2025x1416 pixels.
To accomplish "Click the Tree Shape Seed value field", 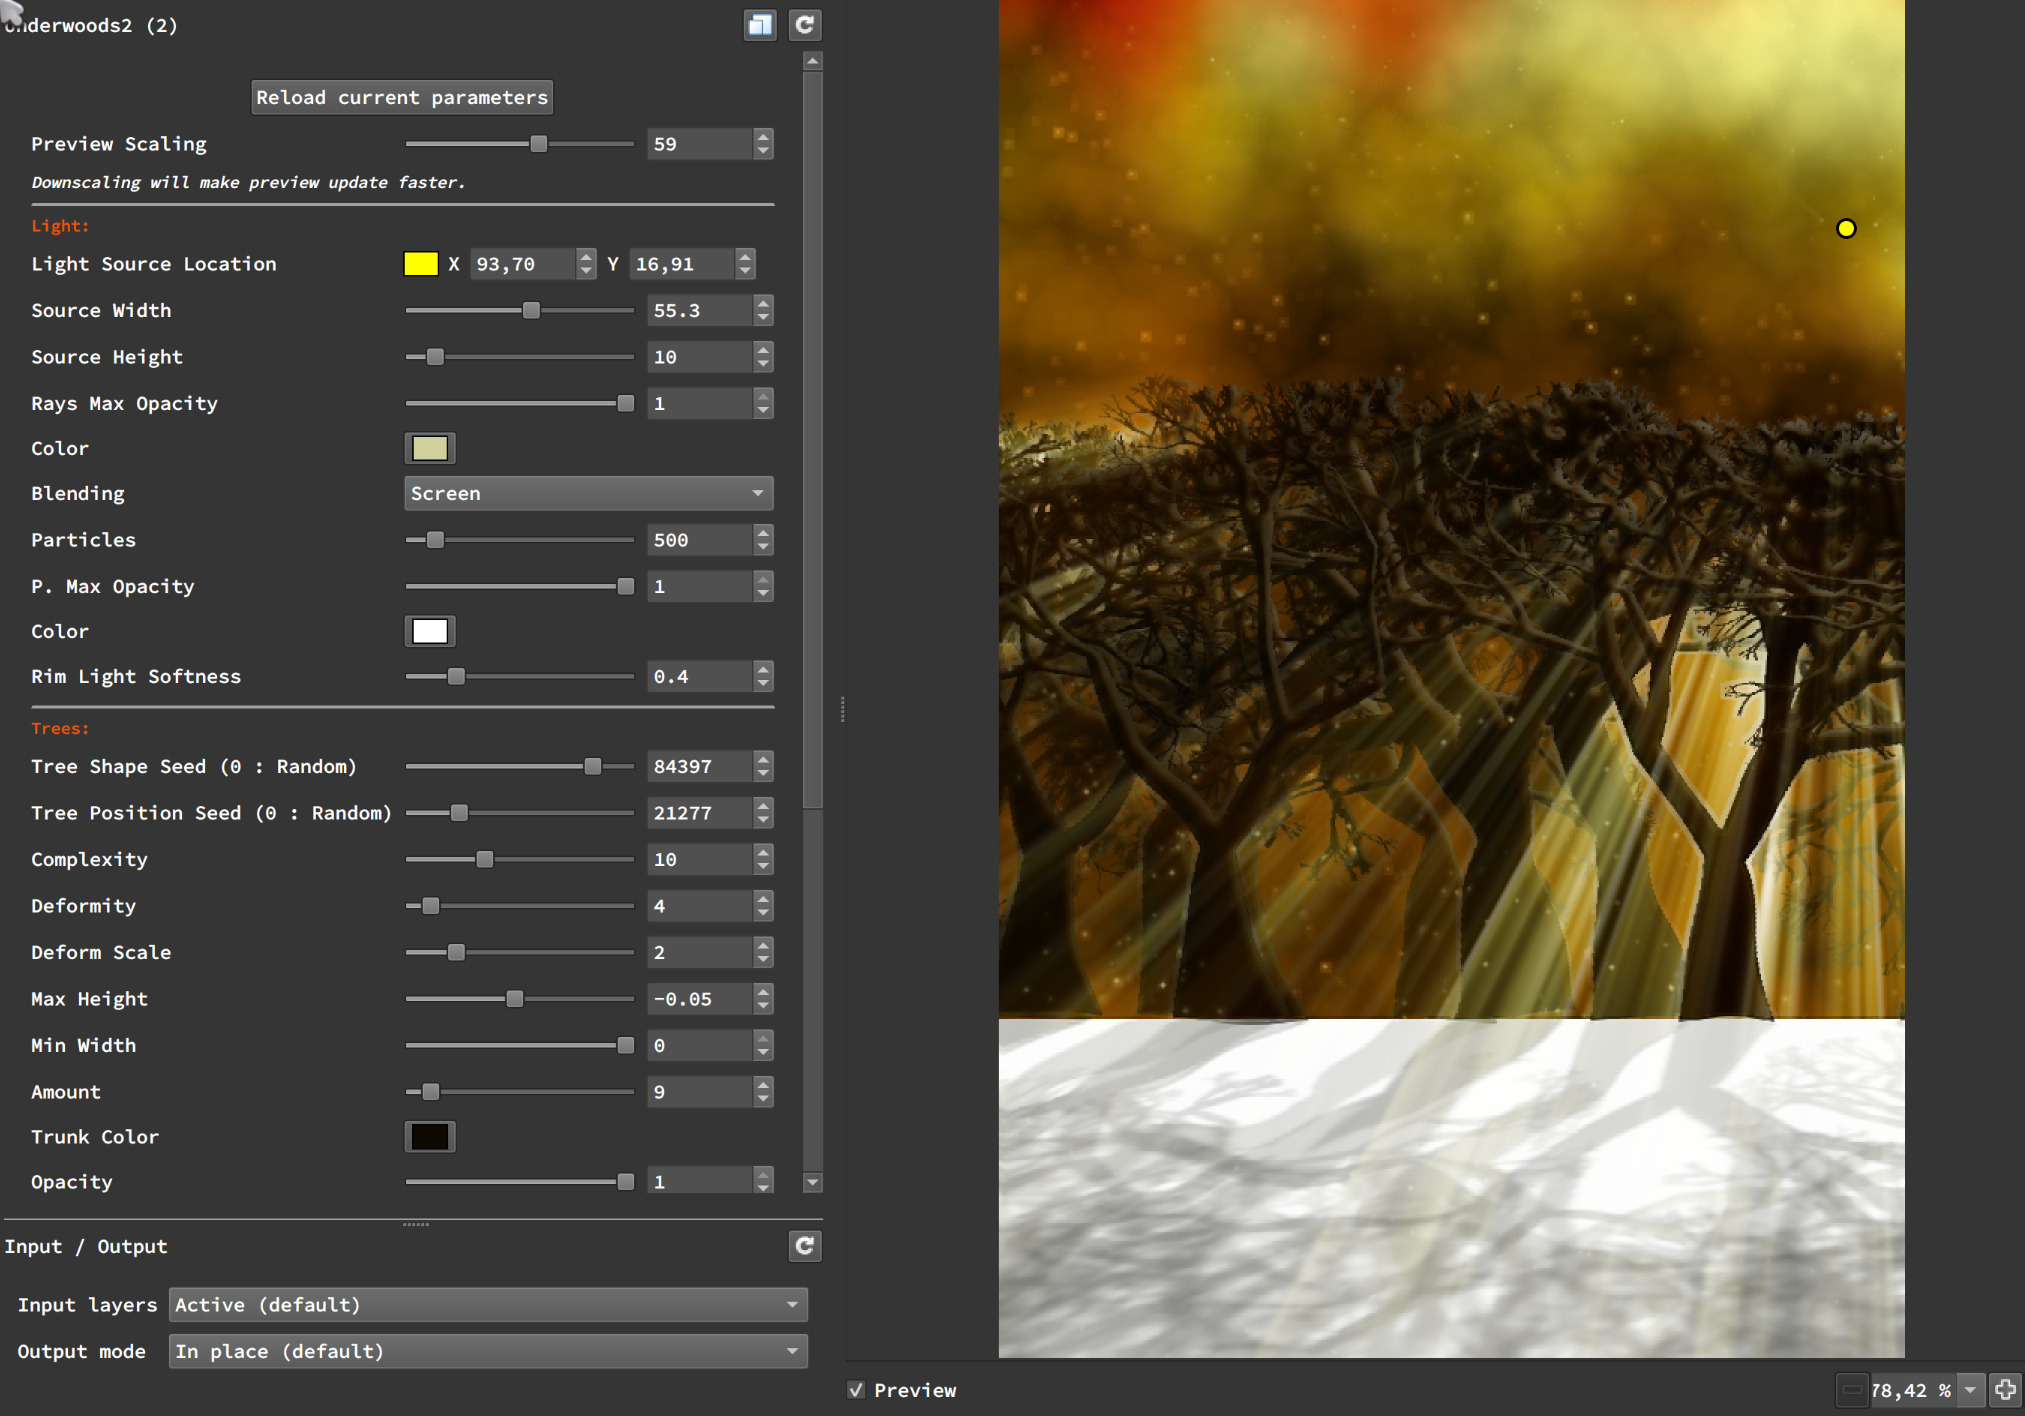I will pyautogui.click(x=698, y=767).
